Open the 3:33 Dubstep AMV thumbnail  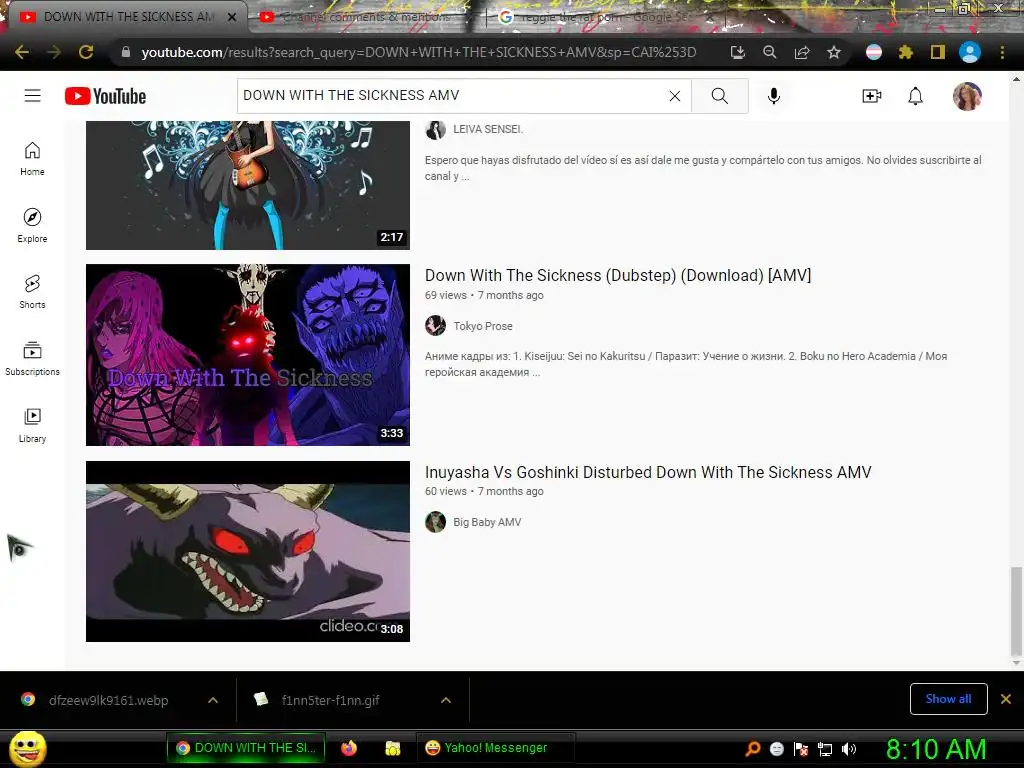pyautogui.click(x=248, y=355)
